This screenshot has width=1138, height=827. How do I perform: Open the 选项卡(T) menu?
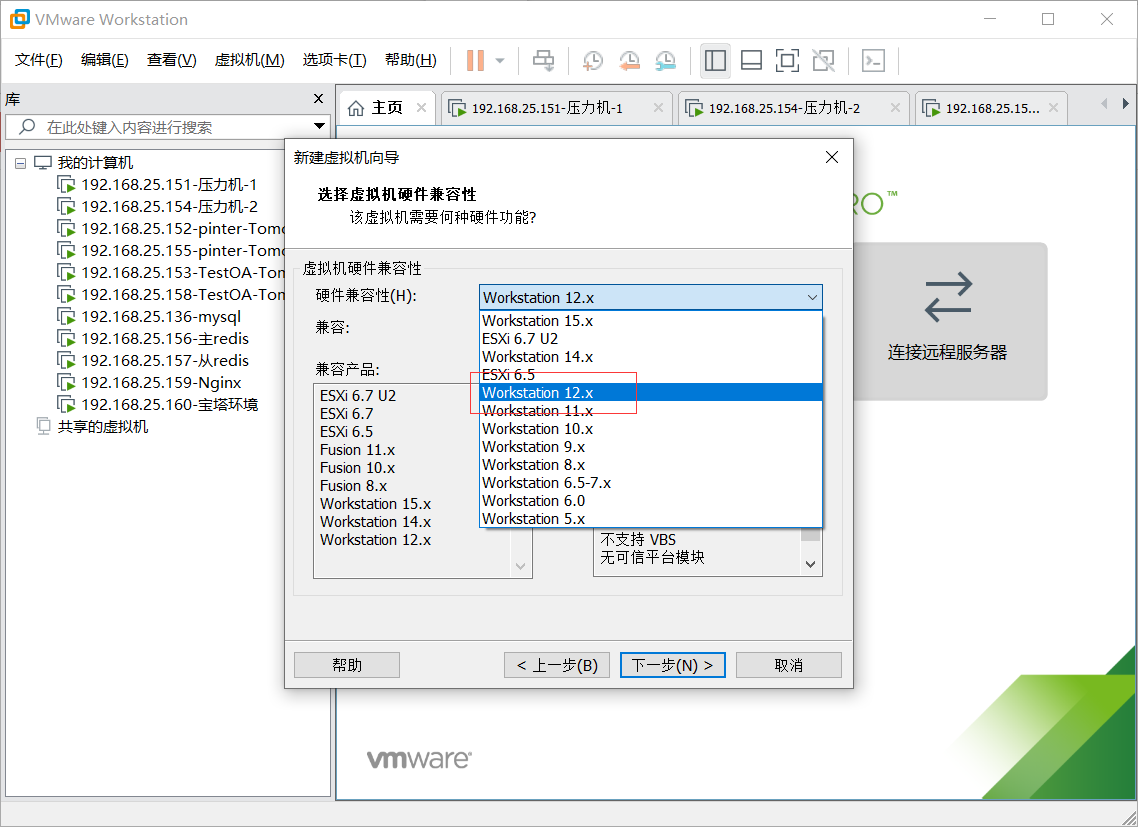pyautogui.click(x=334, y=60)
